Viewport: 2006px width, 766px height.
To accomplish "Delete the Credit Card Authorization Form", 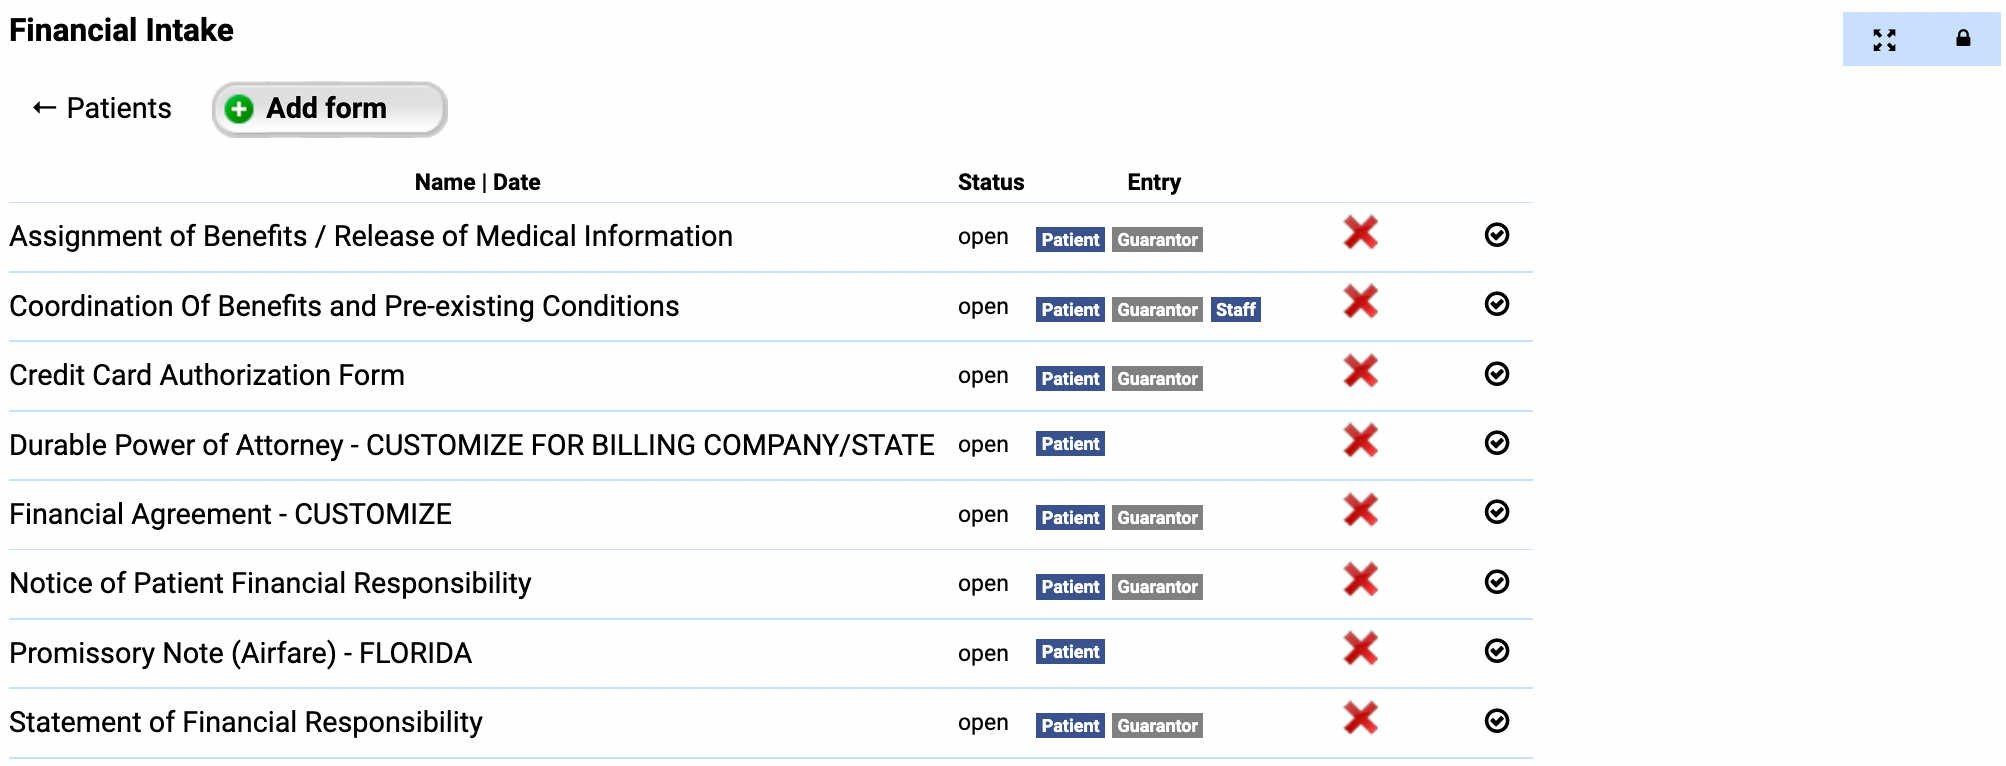I will coord(1360,371).
